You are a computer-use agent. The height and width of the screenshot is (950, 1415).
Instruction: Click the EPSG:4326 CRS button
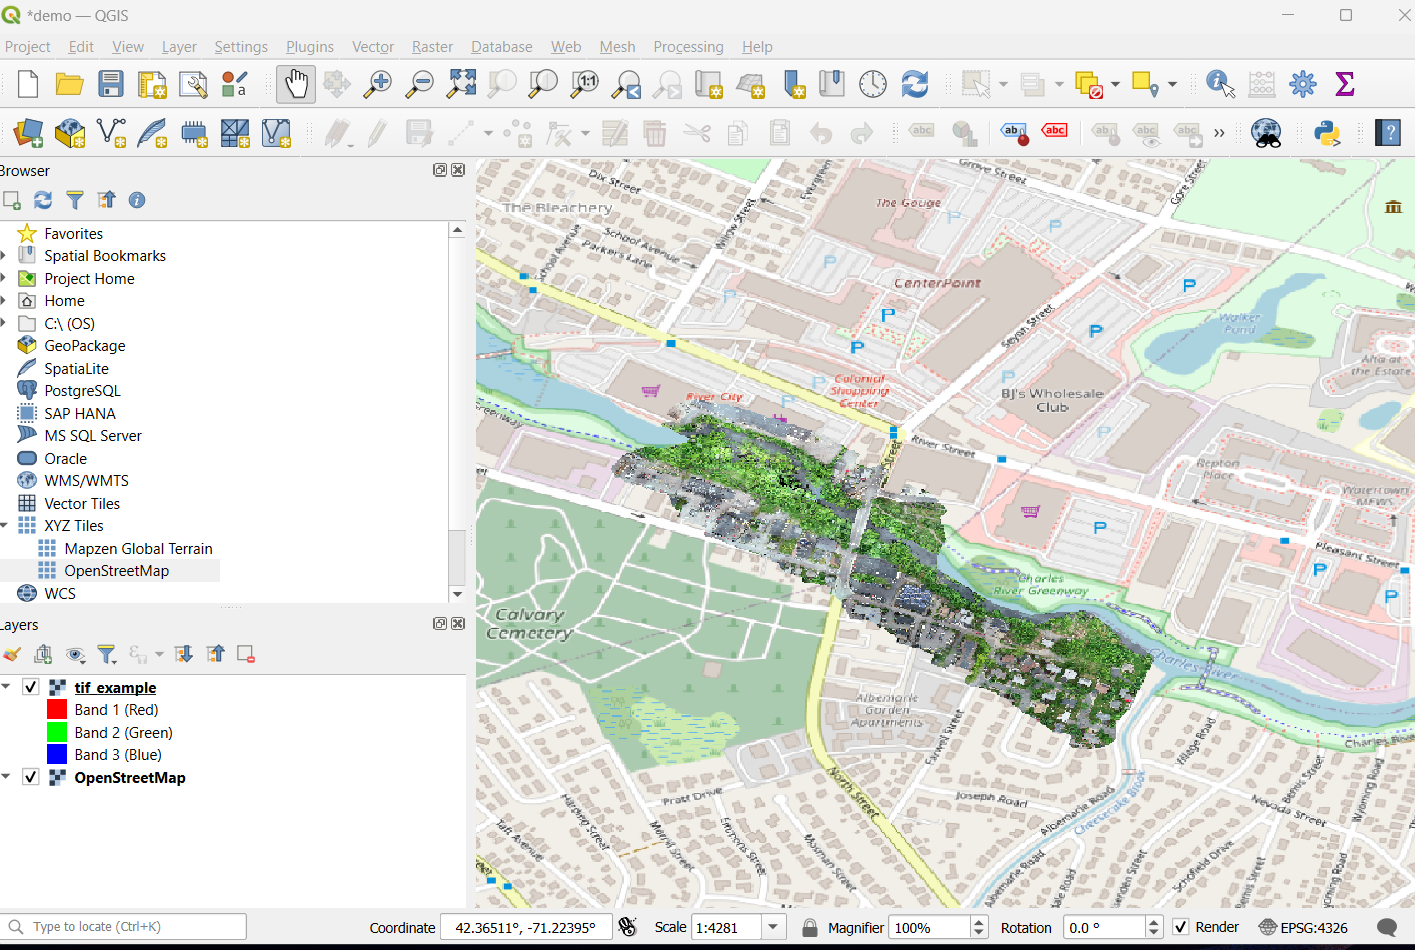coord(1303,928)
